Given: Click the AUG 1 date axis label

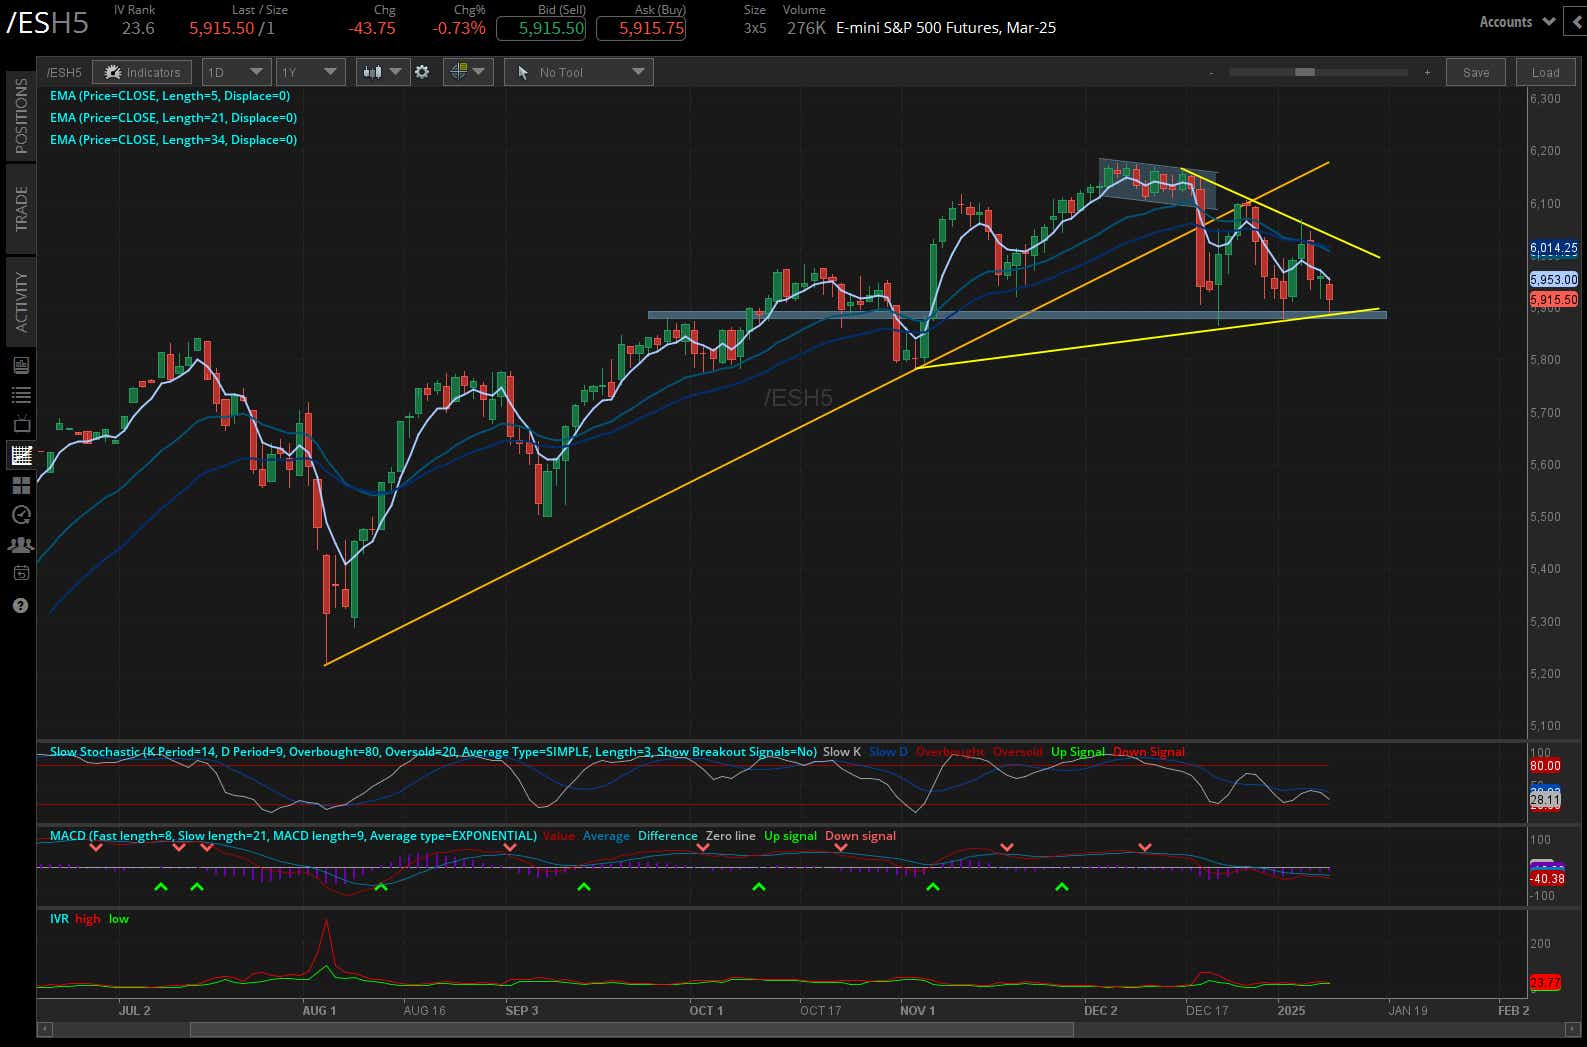Looking at the screenshot, I should pos(319,1011).
